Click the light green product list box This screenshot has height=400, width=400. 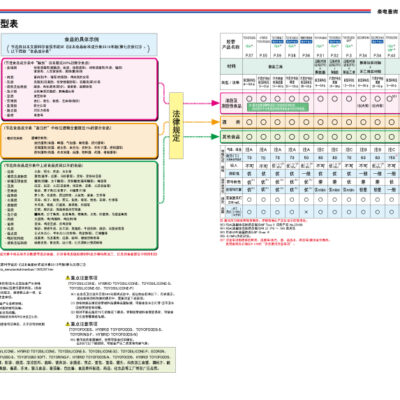(x=87, y=360)
